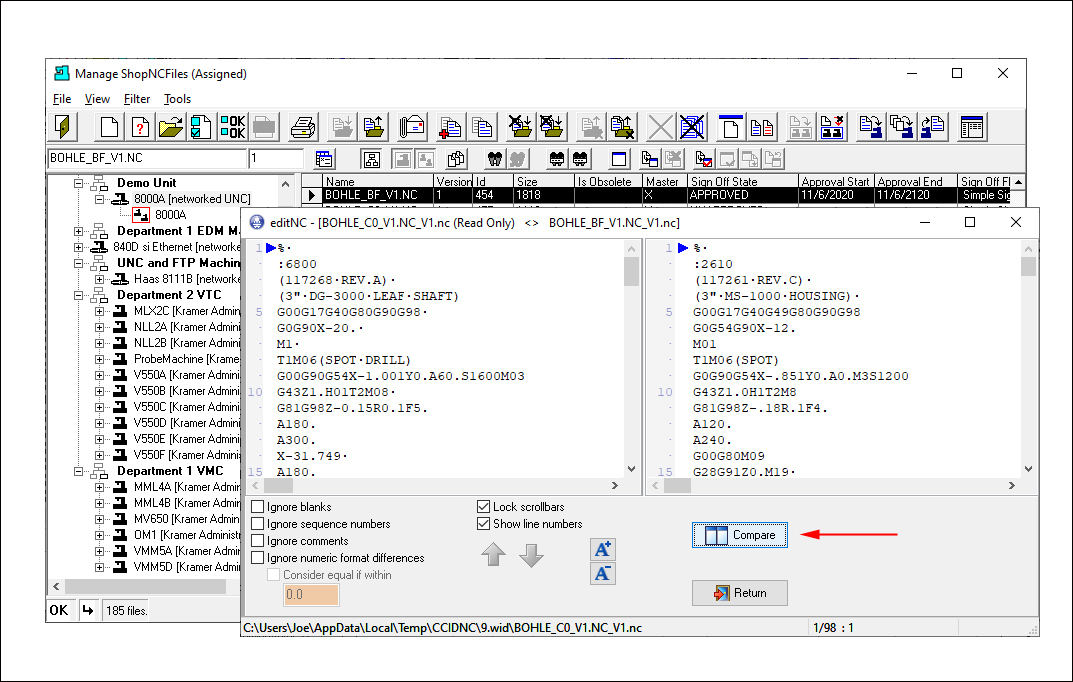
Task: Go to previous difference with up arrow
Action: pos(493,555)
